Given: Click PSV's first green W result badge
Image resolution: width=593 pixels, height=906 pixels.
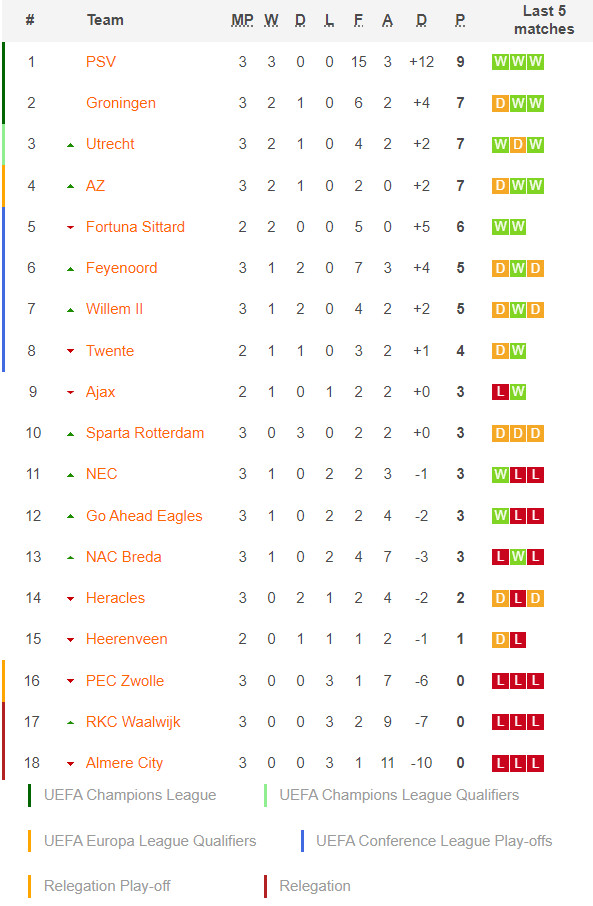Looking at the screenshot, I should click(x=500, y=62).
